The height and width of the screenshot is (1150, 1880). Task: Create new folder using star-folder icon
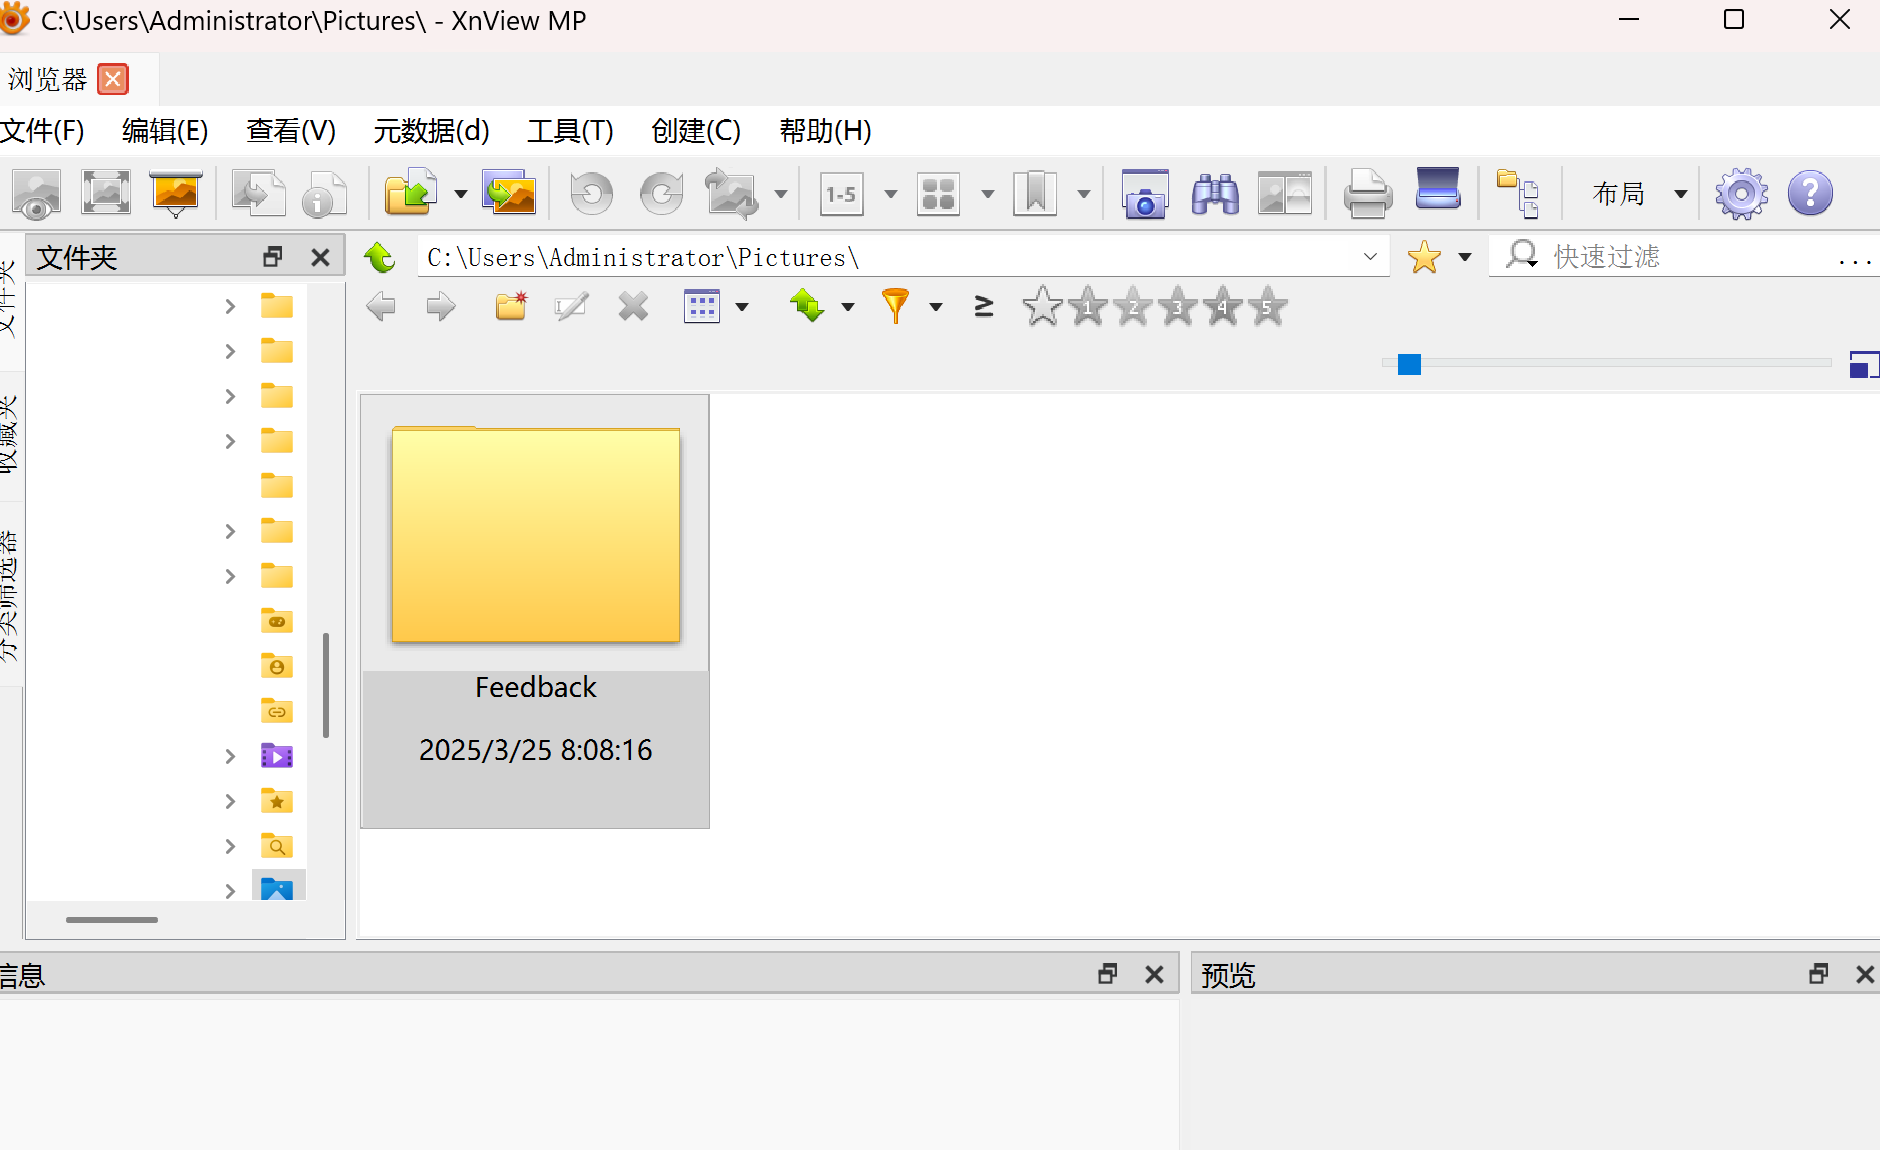click(511, 306)
